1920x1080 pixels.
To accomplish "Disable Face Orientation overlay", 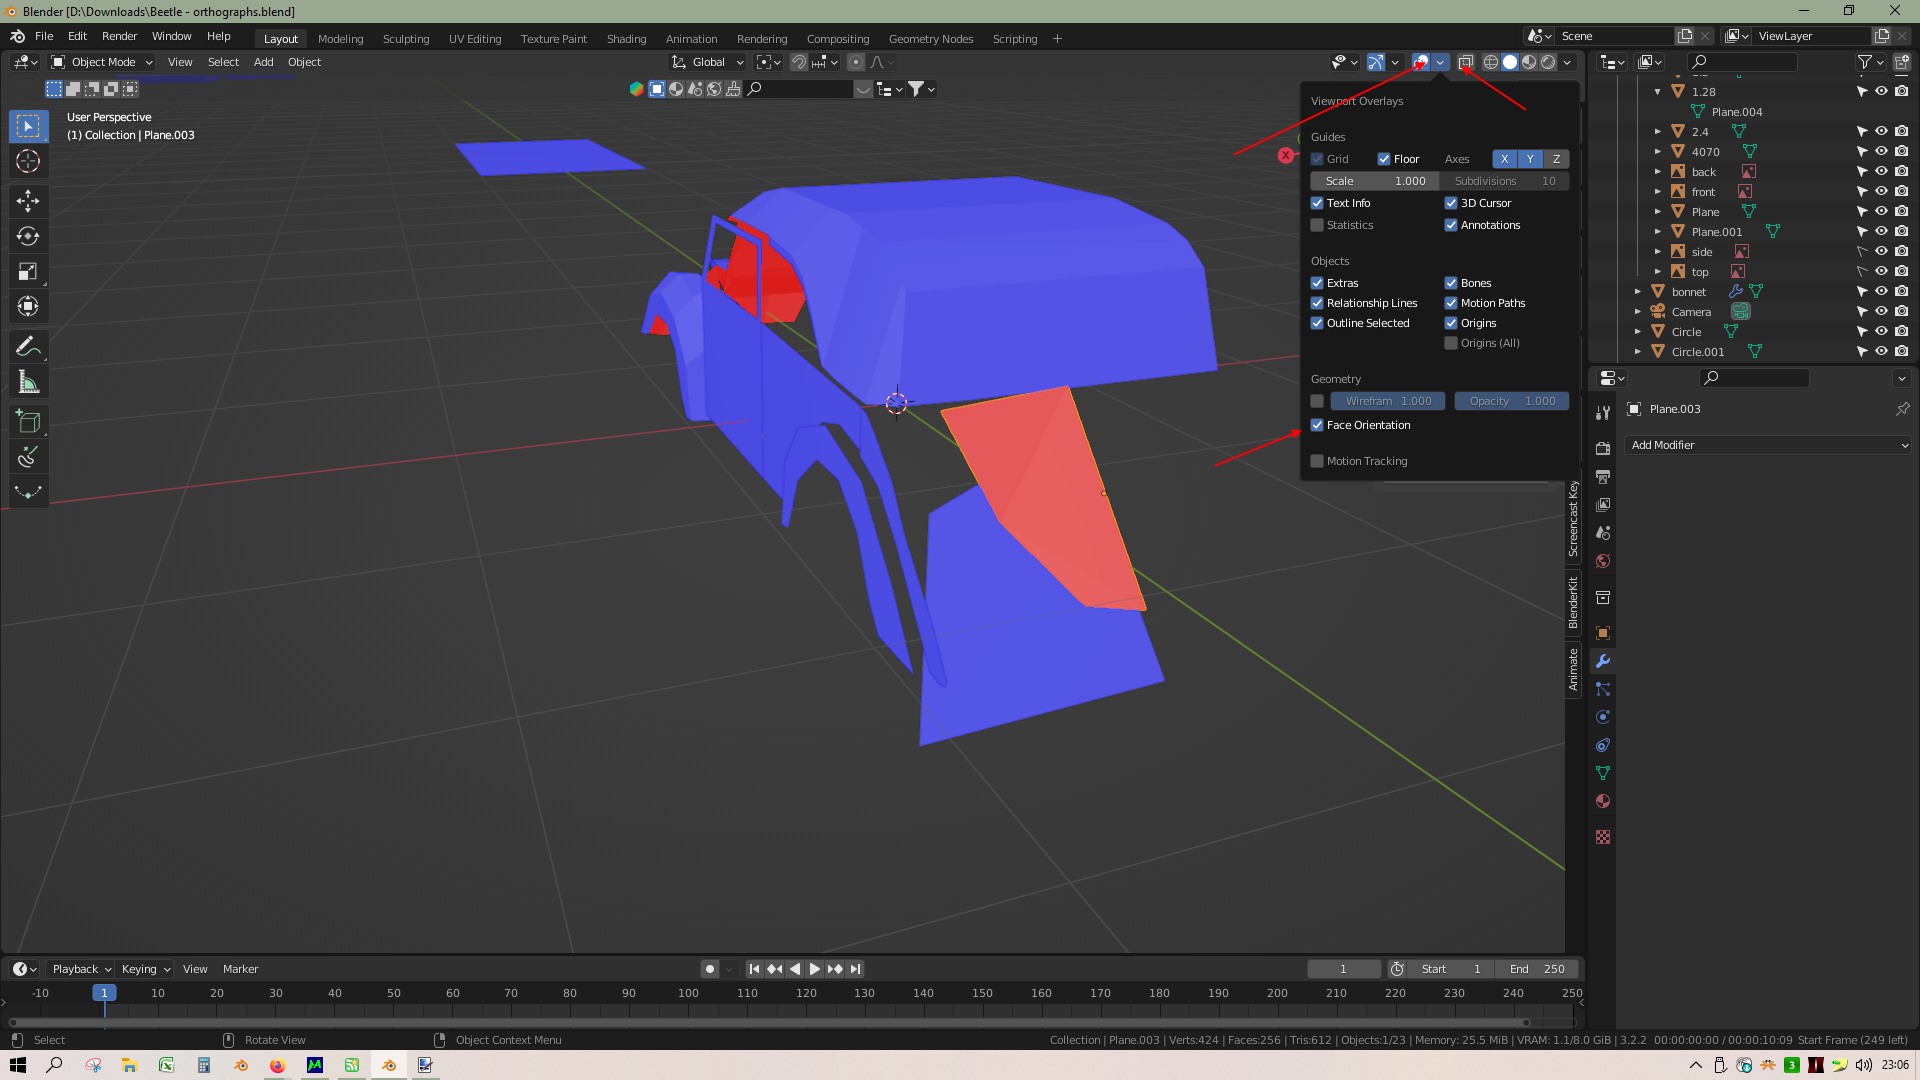I will coord(1317,425).
